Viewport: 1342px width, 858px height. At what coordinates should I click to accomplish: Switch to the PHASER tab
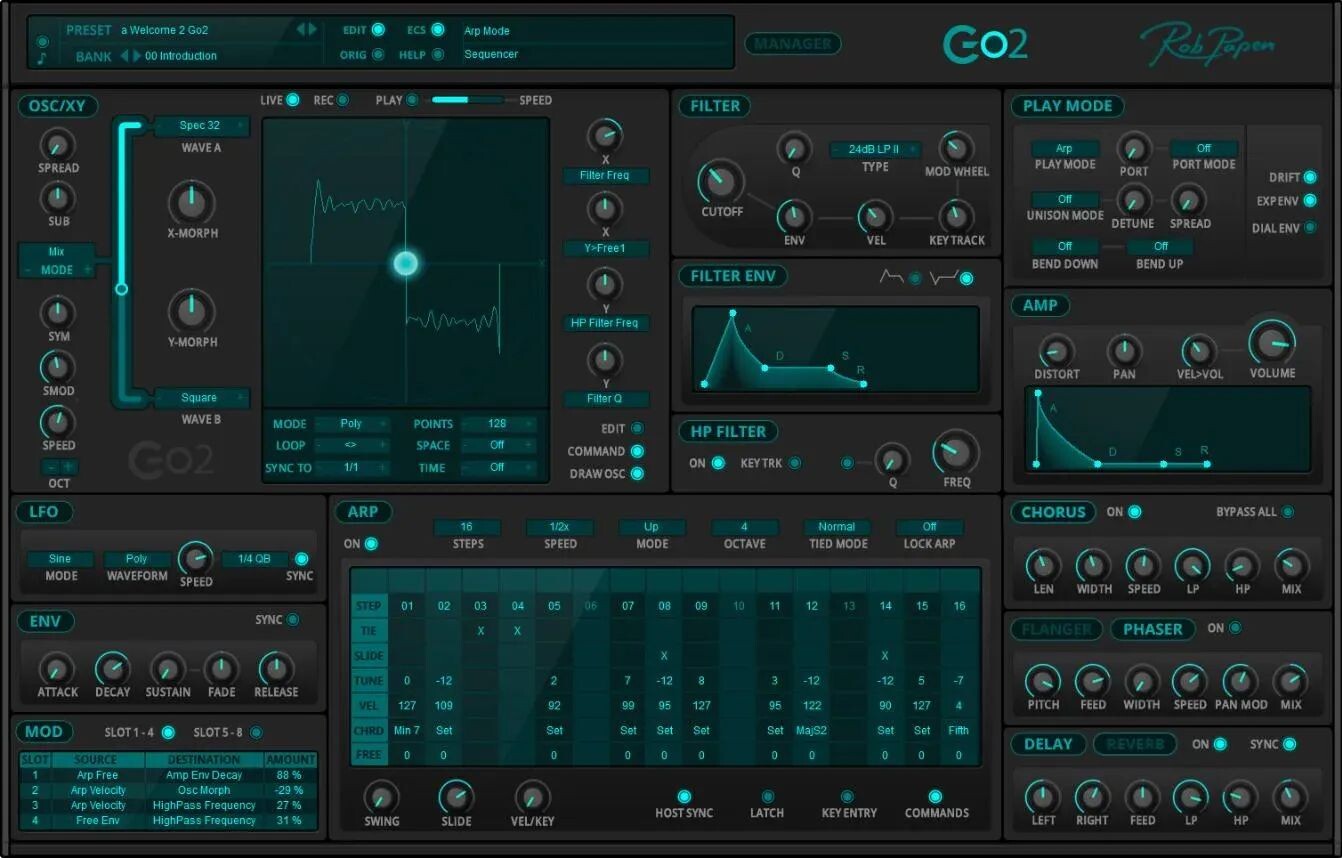pos(1152,629)
